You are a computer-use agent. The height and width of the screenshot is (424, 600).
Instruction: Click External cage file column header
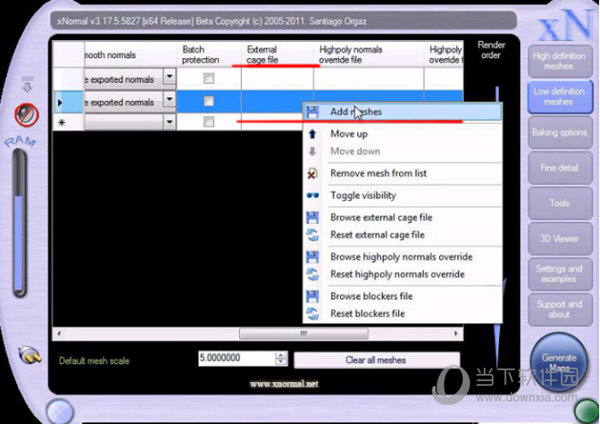(x=277, y=54)
